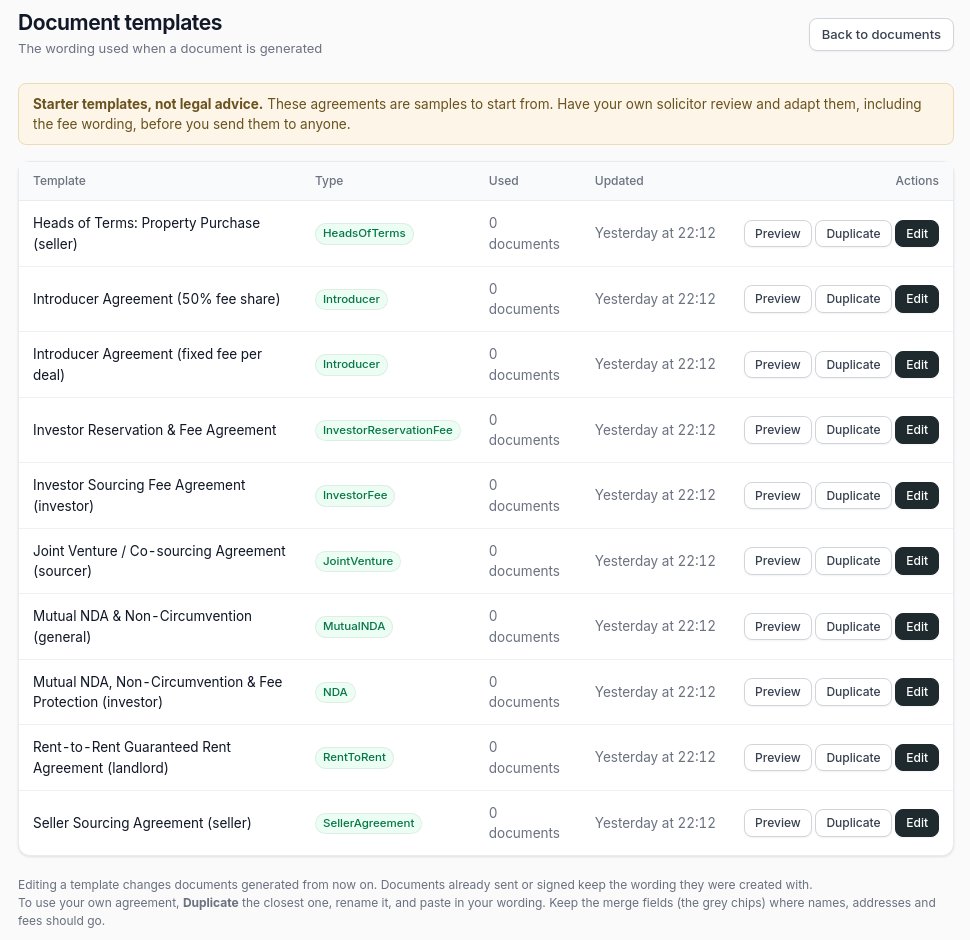Edit Introducer Agreement (50% fee share)
Screen dimensions: 970x940
click(x=917, y=299)
